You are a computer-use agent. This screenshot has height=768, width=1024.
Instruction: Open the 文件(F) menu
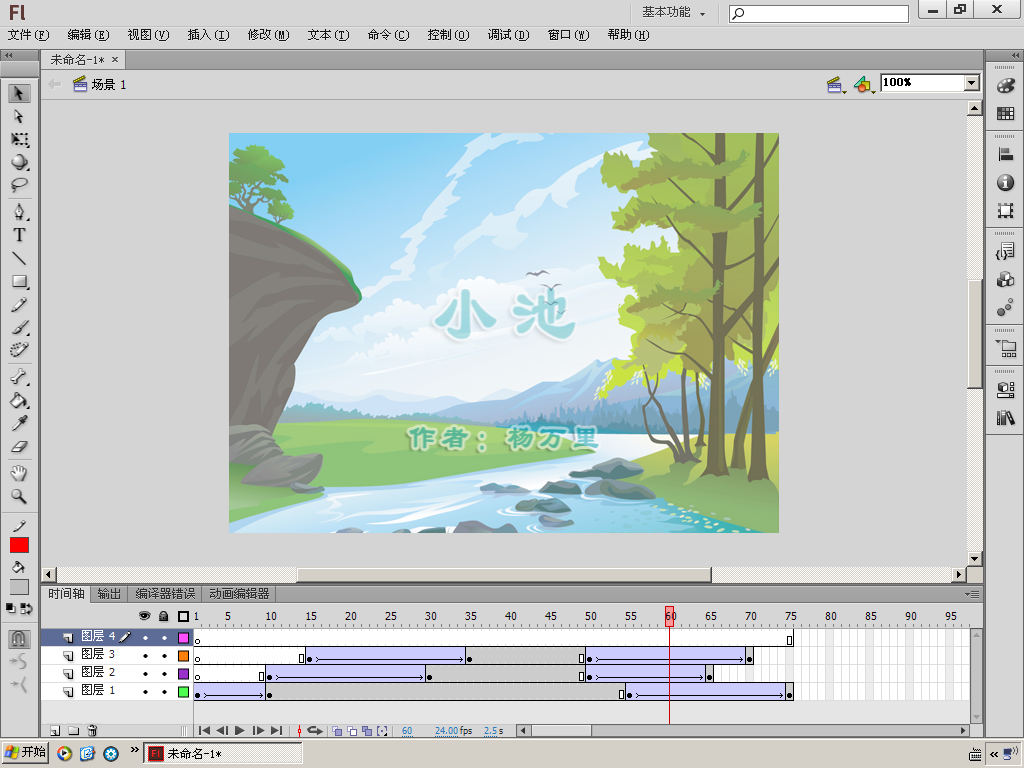29,35
